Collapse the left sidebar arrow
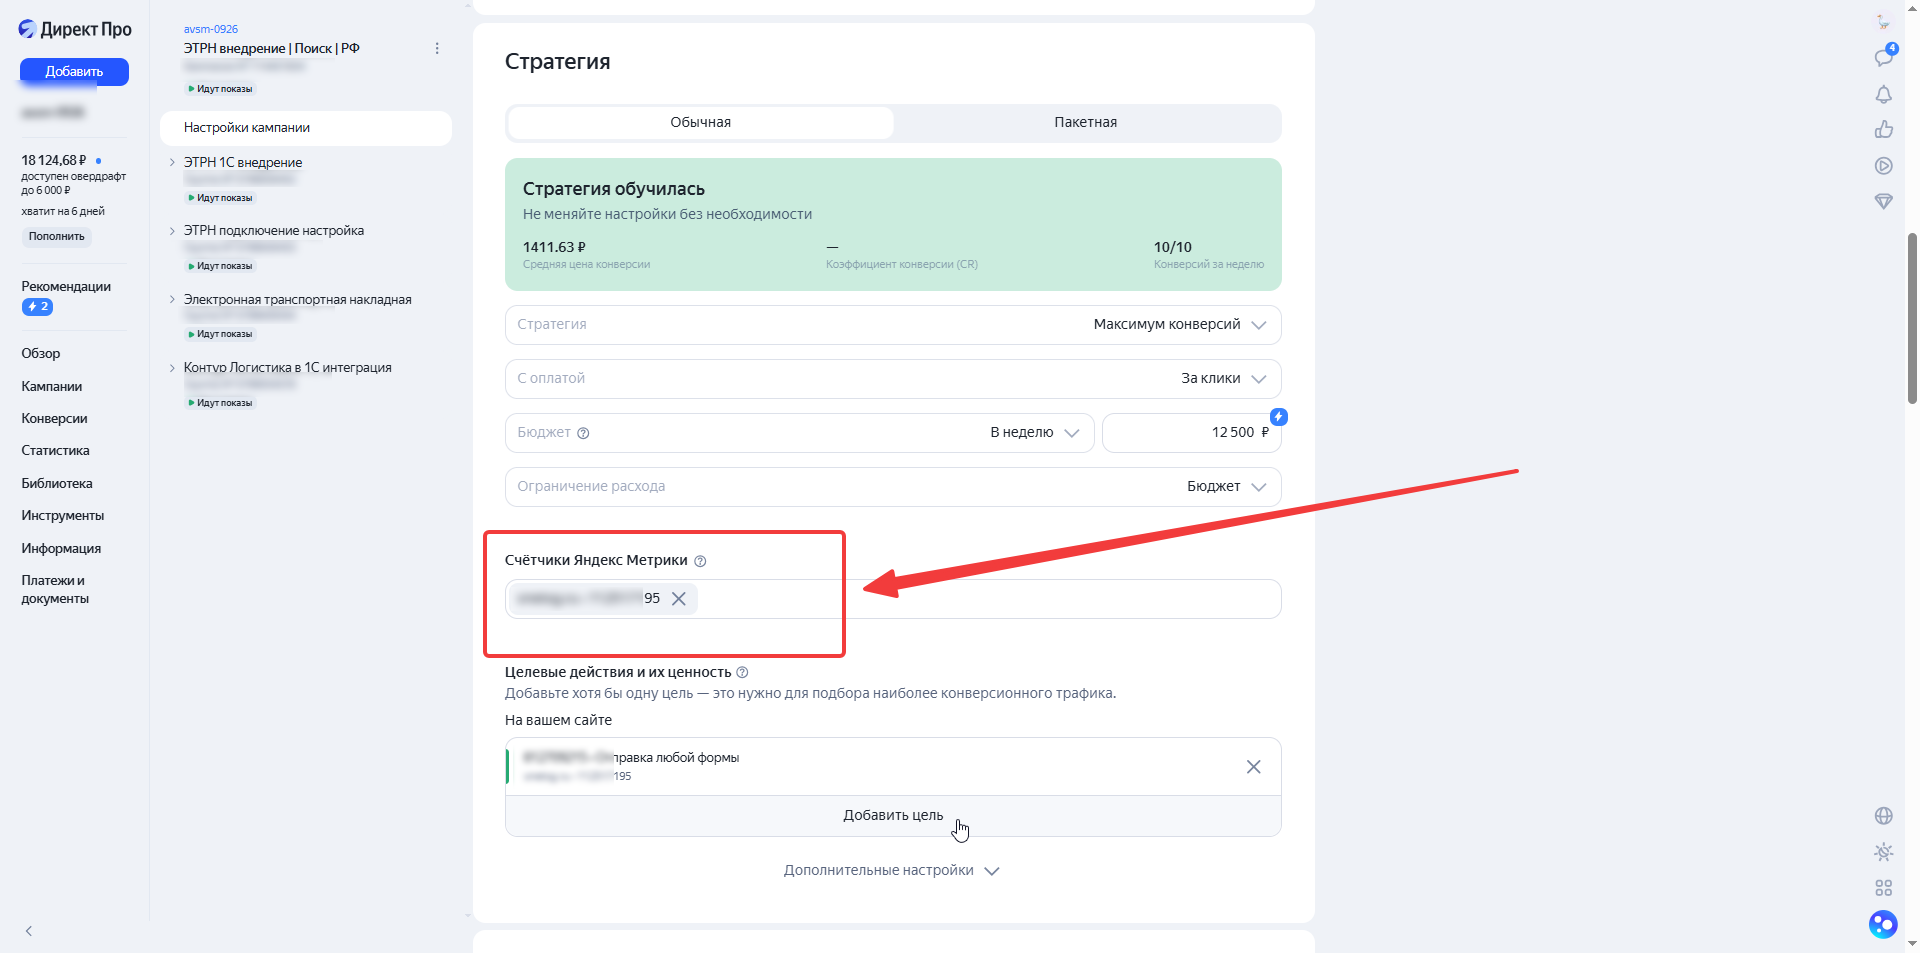 coord(29,931)
